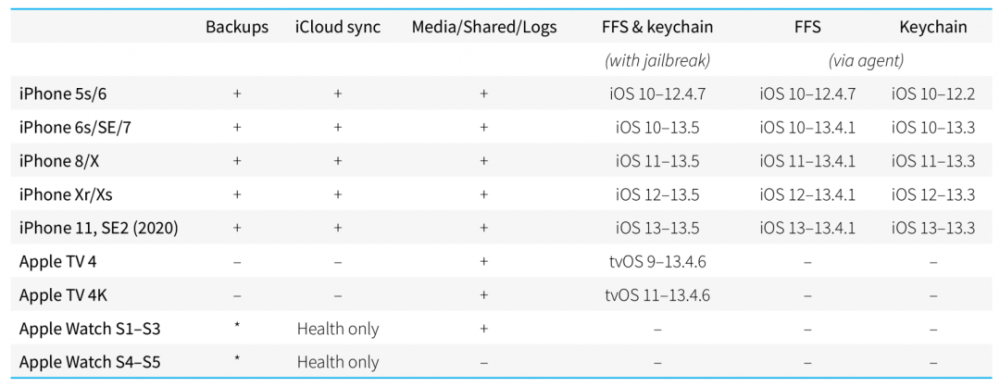Click the Media/Shared/Logs header

pos(484,27)
